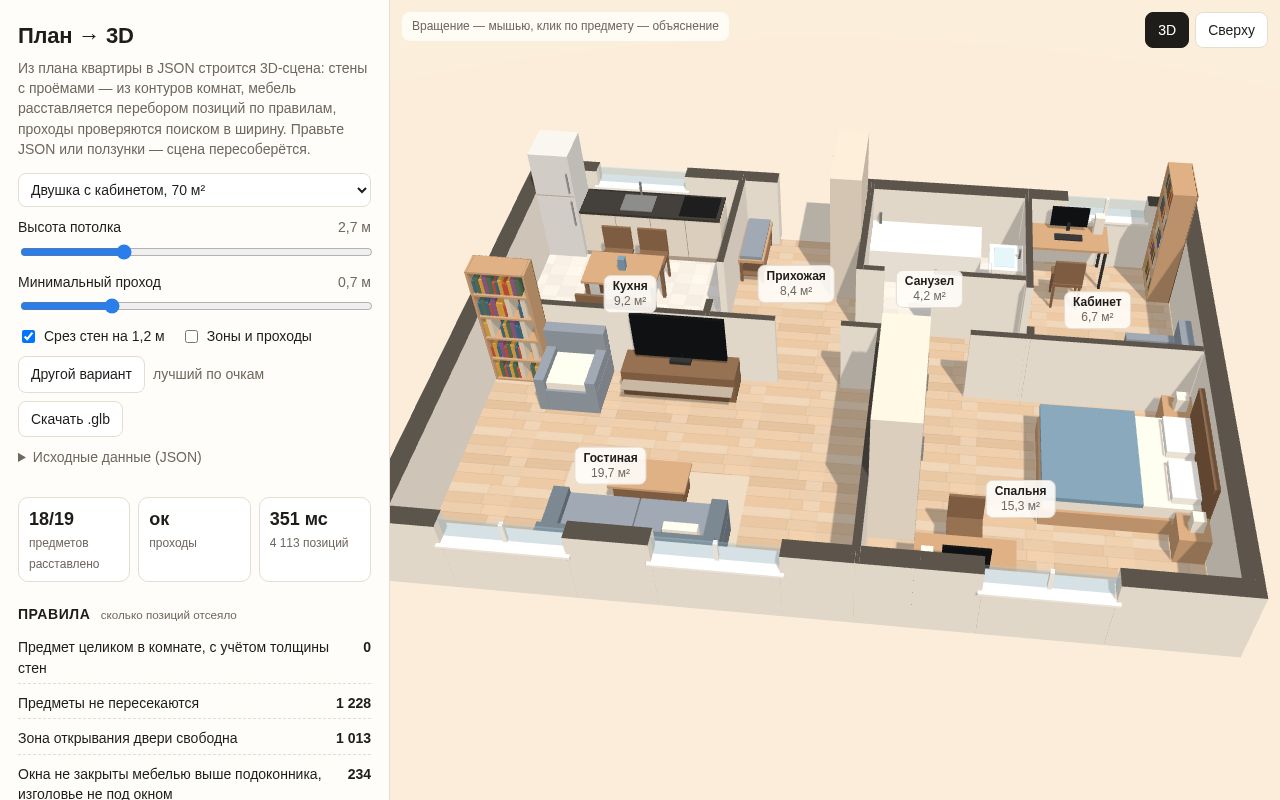The width and height of the screenshot is (1280, 800).
Task: Download the scene via 'Скачать .glb'
Action: (70, 419)
